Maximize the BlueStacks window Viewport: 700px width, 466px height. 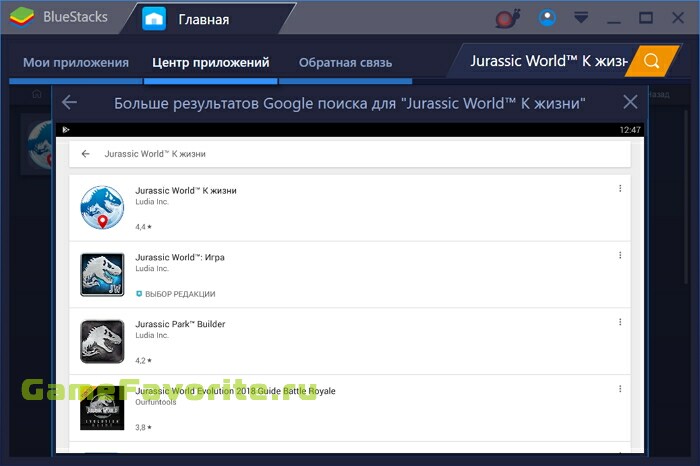coord(646,18)
